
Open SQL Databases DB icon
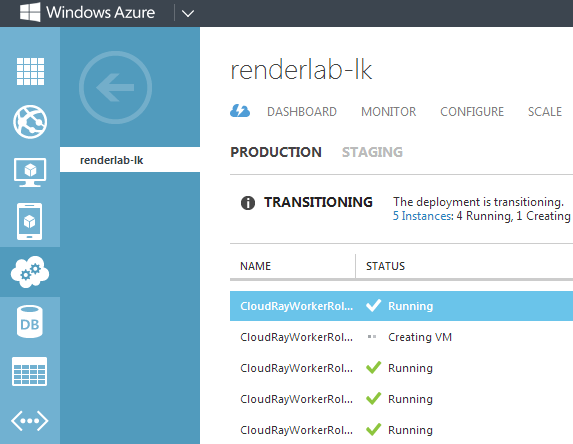pos(30,322)
